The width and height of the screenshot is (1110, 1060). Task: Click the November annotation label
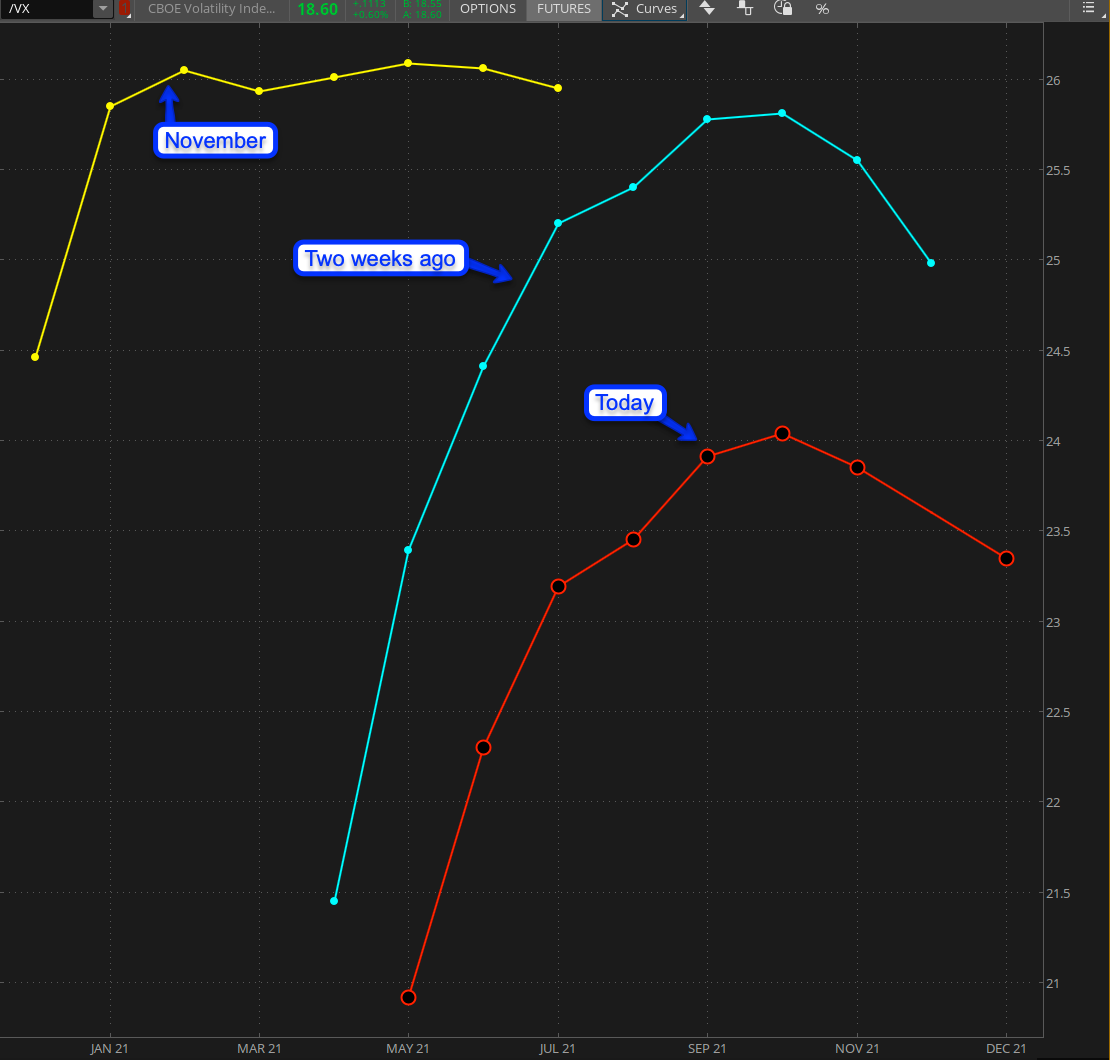(215, 141)
